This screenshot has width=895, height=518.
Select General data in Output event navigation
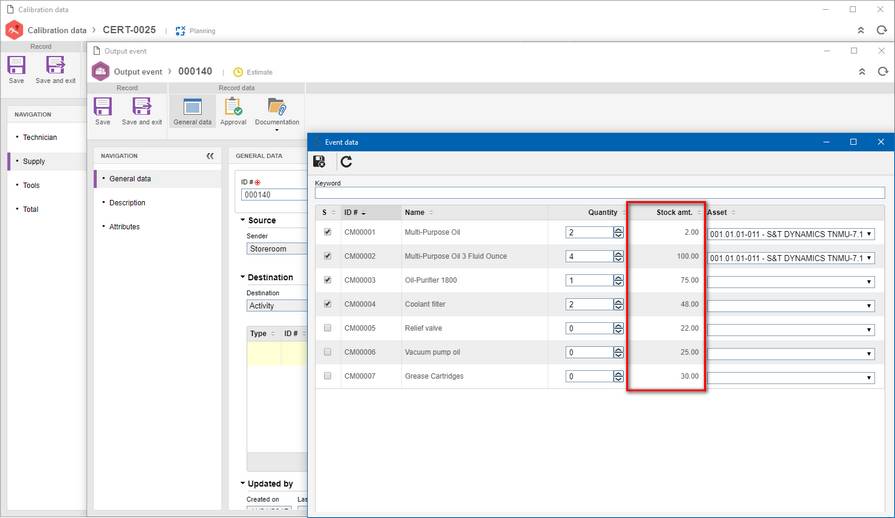coord(130,179)
